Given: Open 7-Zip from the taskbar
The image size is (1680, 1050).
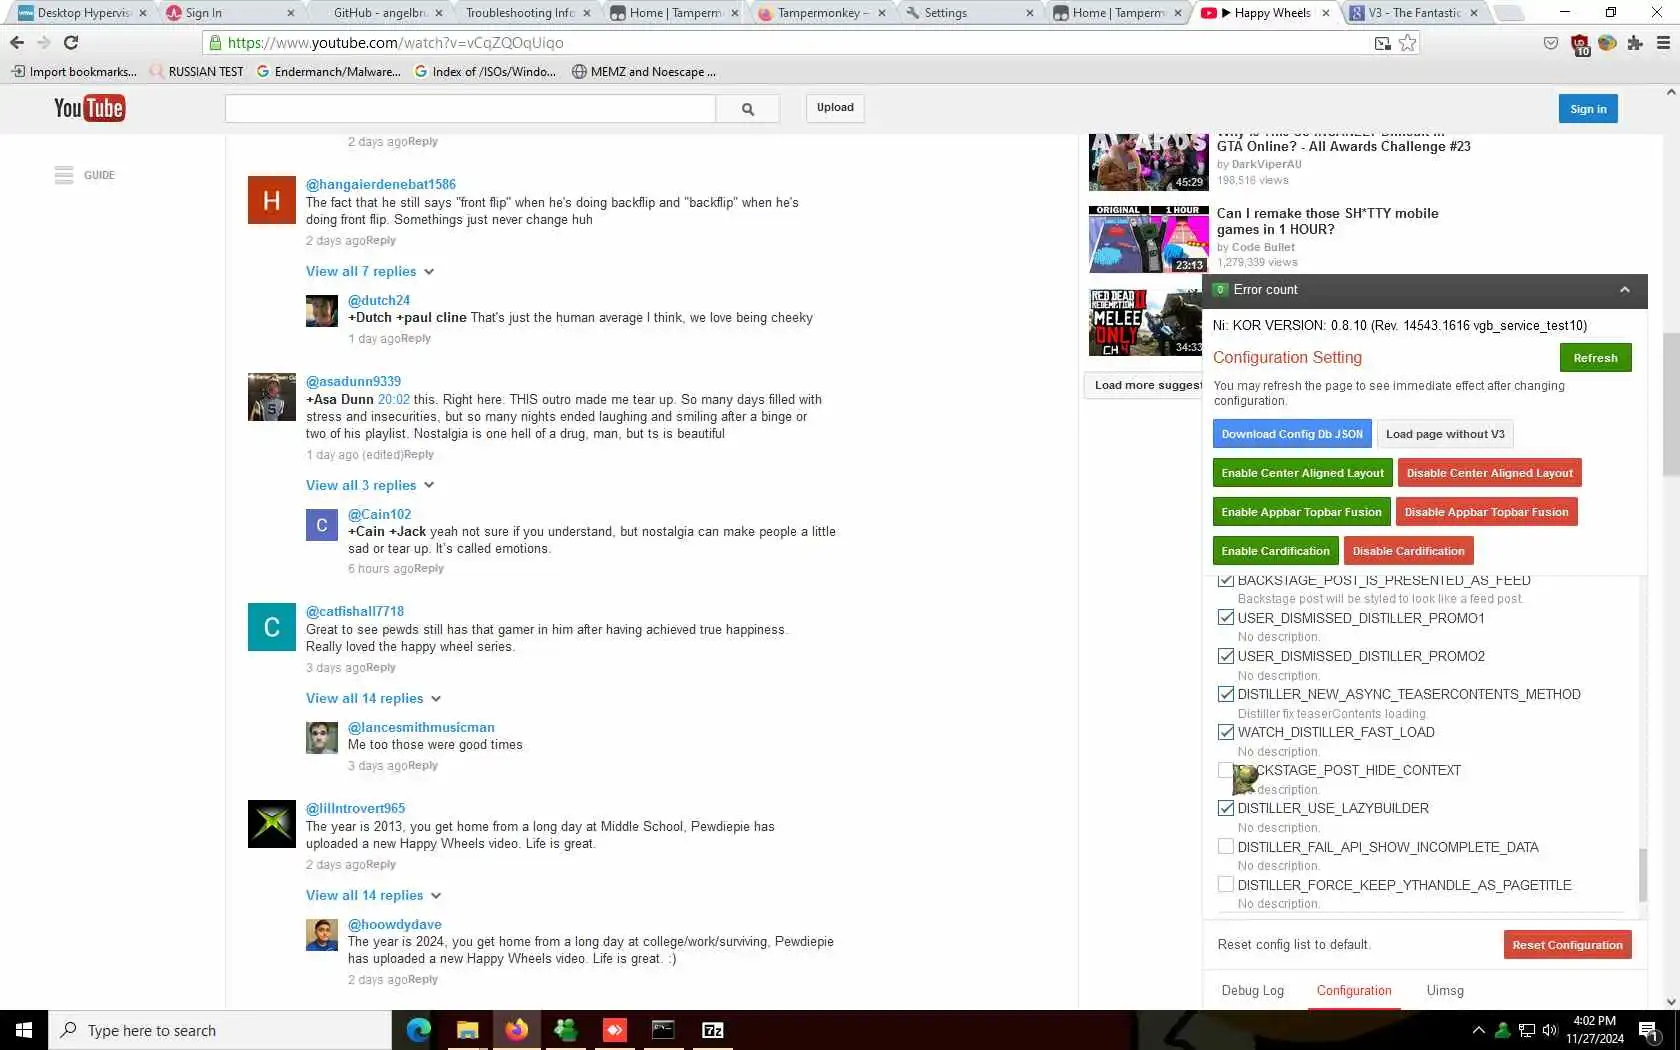Looking at the screenshot, I should (712, 1030).
